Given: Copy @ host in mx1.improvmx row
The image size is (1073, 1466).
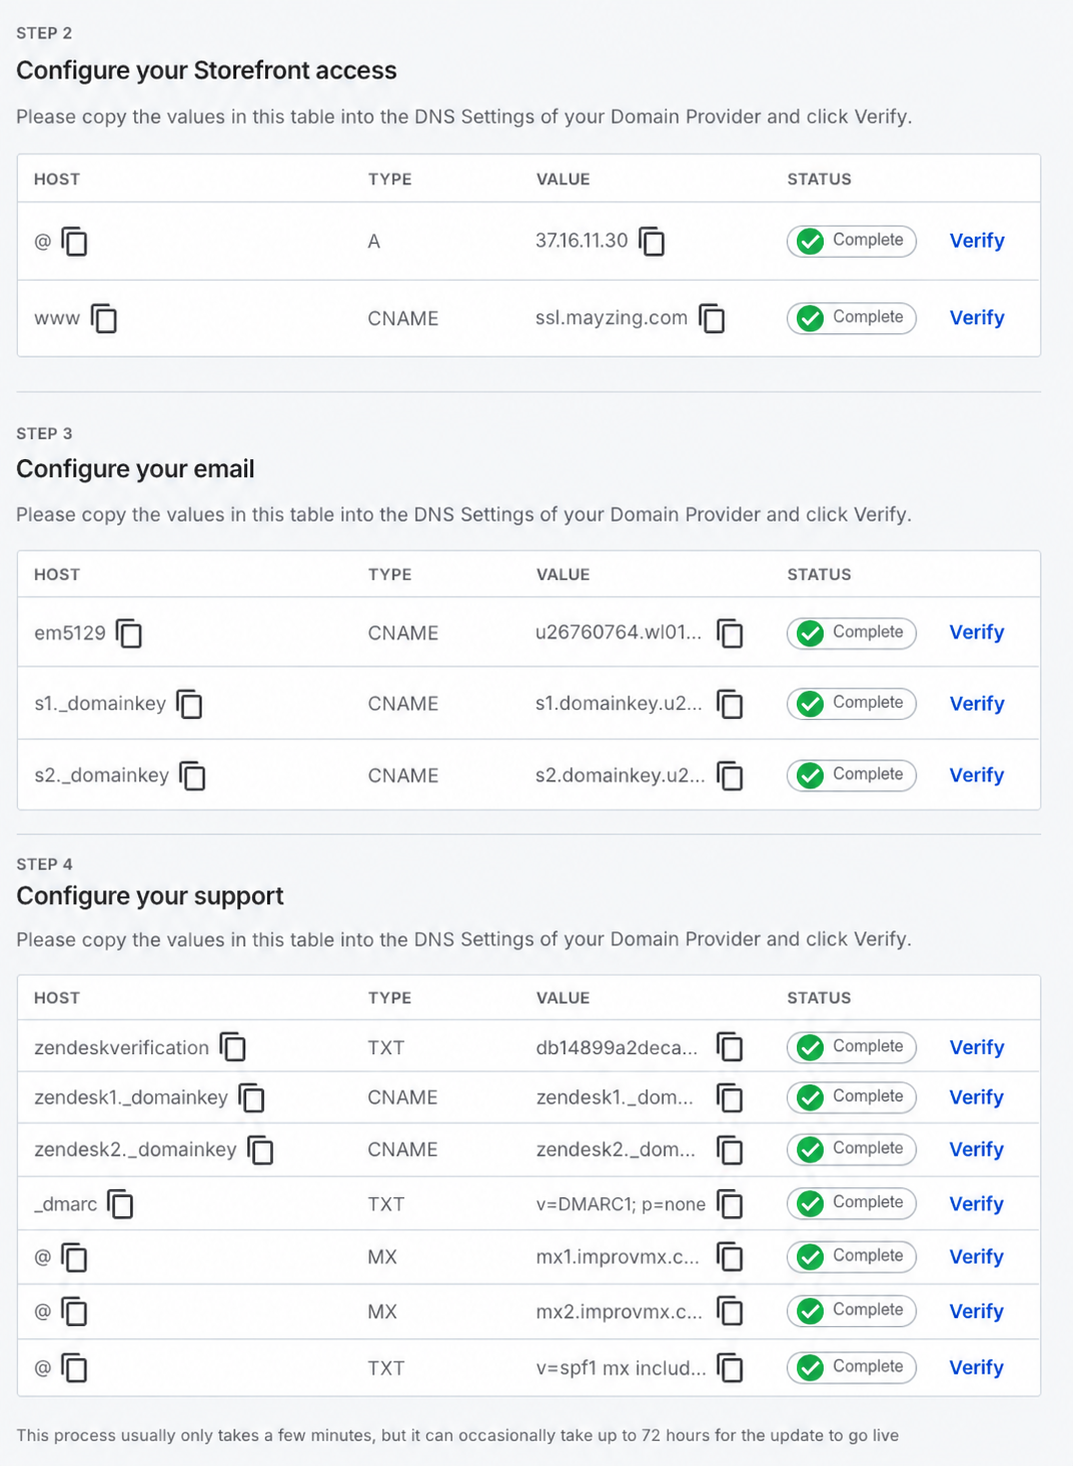Looking at the screenshot, I should click(x=75, y=1257).
